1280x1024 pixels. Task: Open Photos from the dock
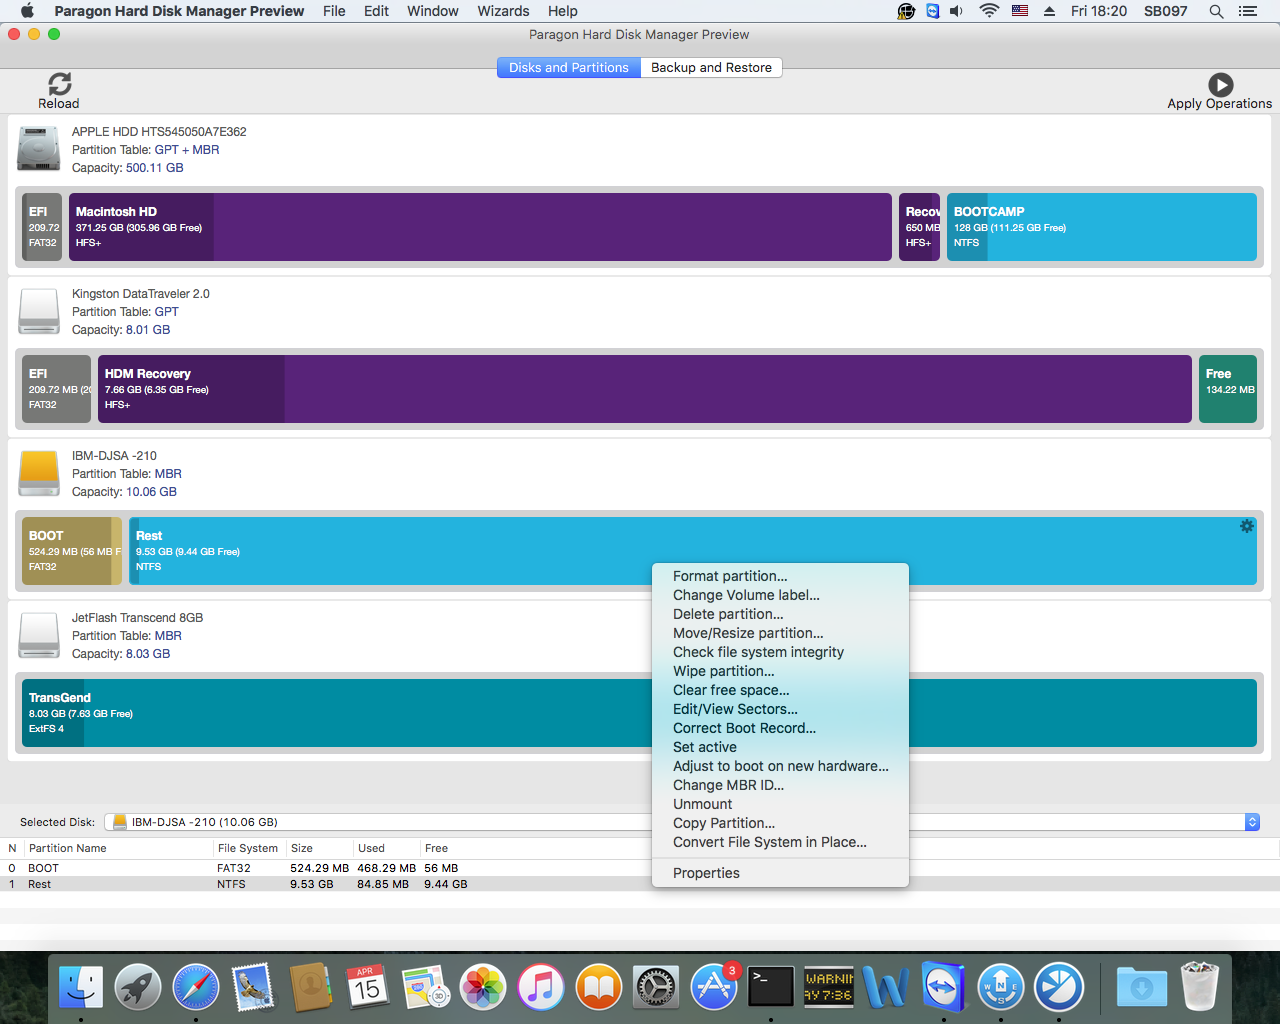[x=483, y=988]
